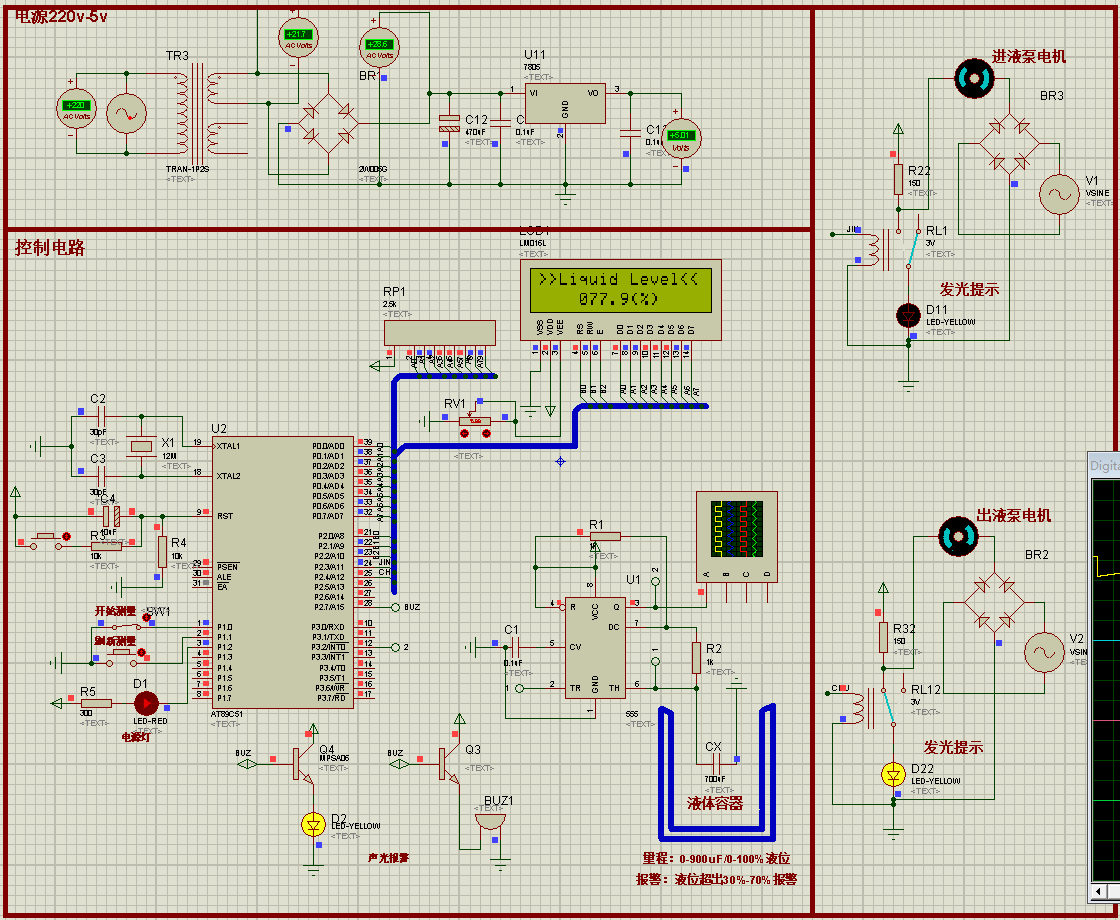Select the V1 VSINE source
This screenshot has height=920, width=1120.
(1059, 194)
